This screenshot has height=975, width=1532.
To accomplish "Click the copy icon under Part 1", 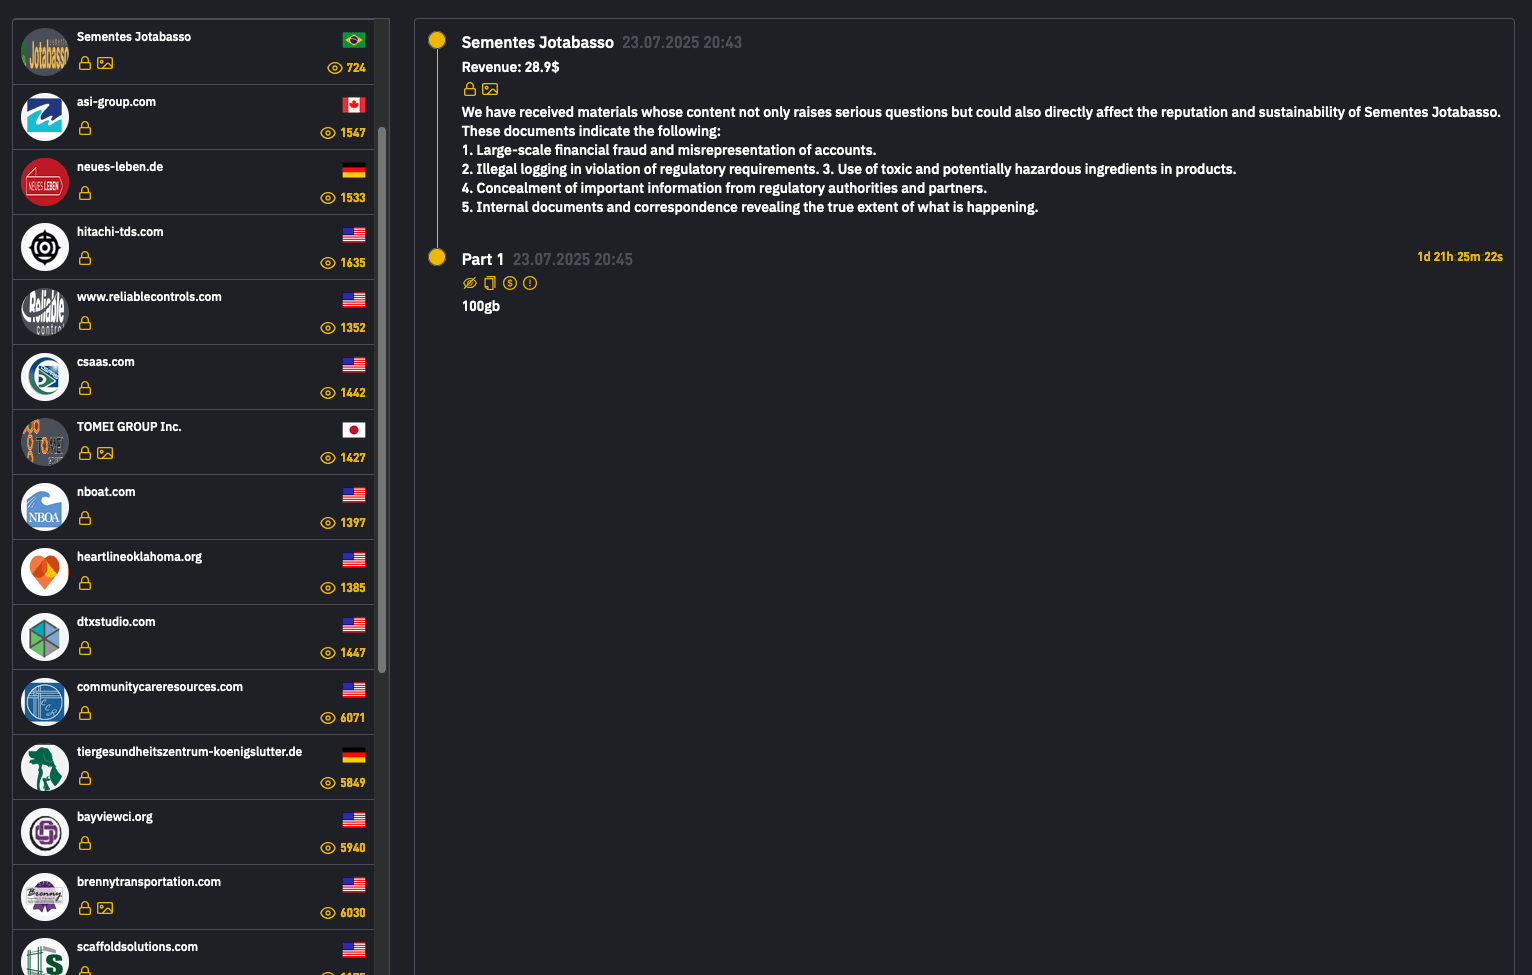I will coord(490,283).
